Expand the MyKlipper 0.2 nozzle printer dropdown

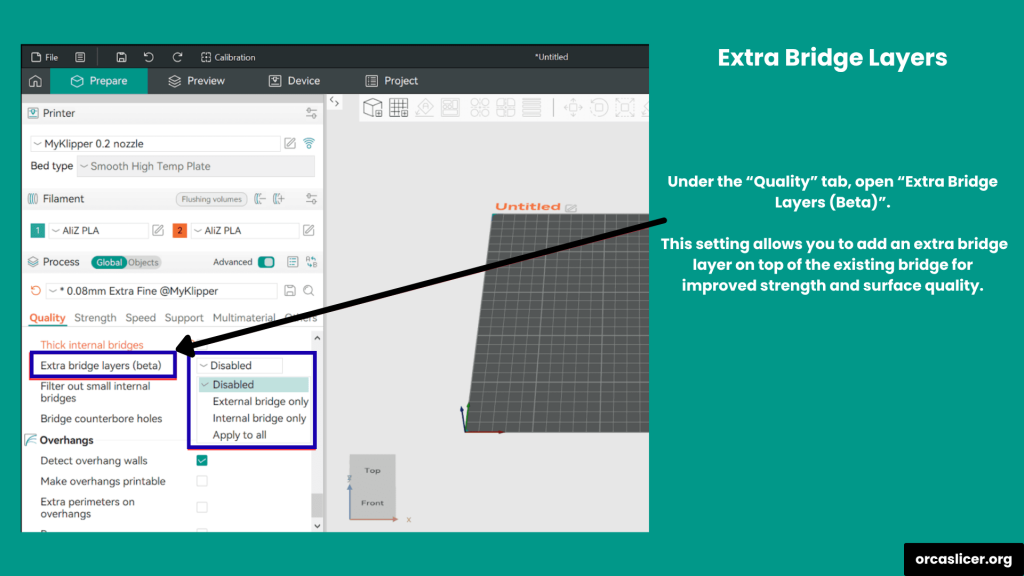[155, 143]
